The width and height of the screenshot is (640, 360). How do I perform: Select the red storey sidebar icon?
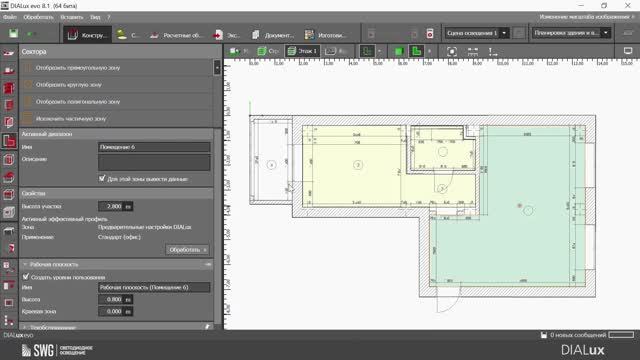[9, 88]
